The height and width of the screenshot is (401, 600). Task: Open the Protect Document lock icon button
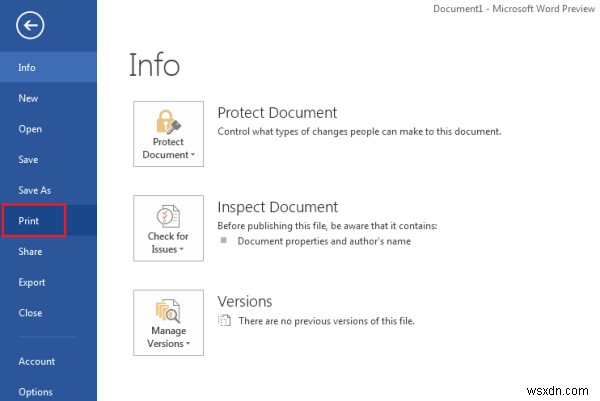pos(168,134)
